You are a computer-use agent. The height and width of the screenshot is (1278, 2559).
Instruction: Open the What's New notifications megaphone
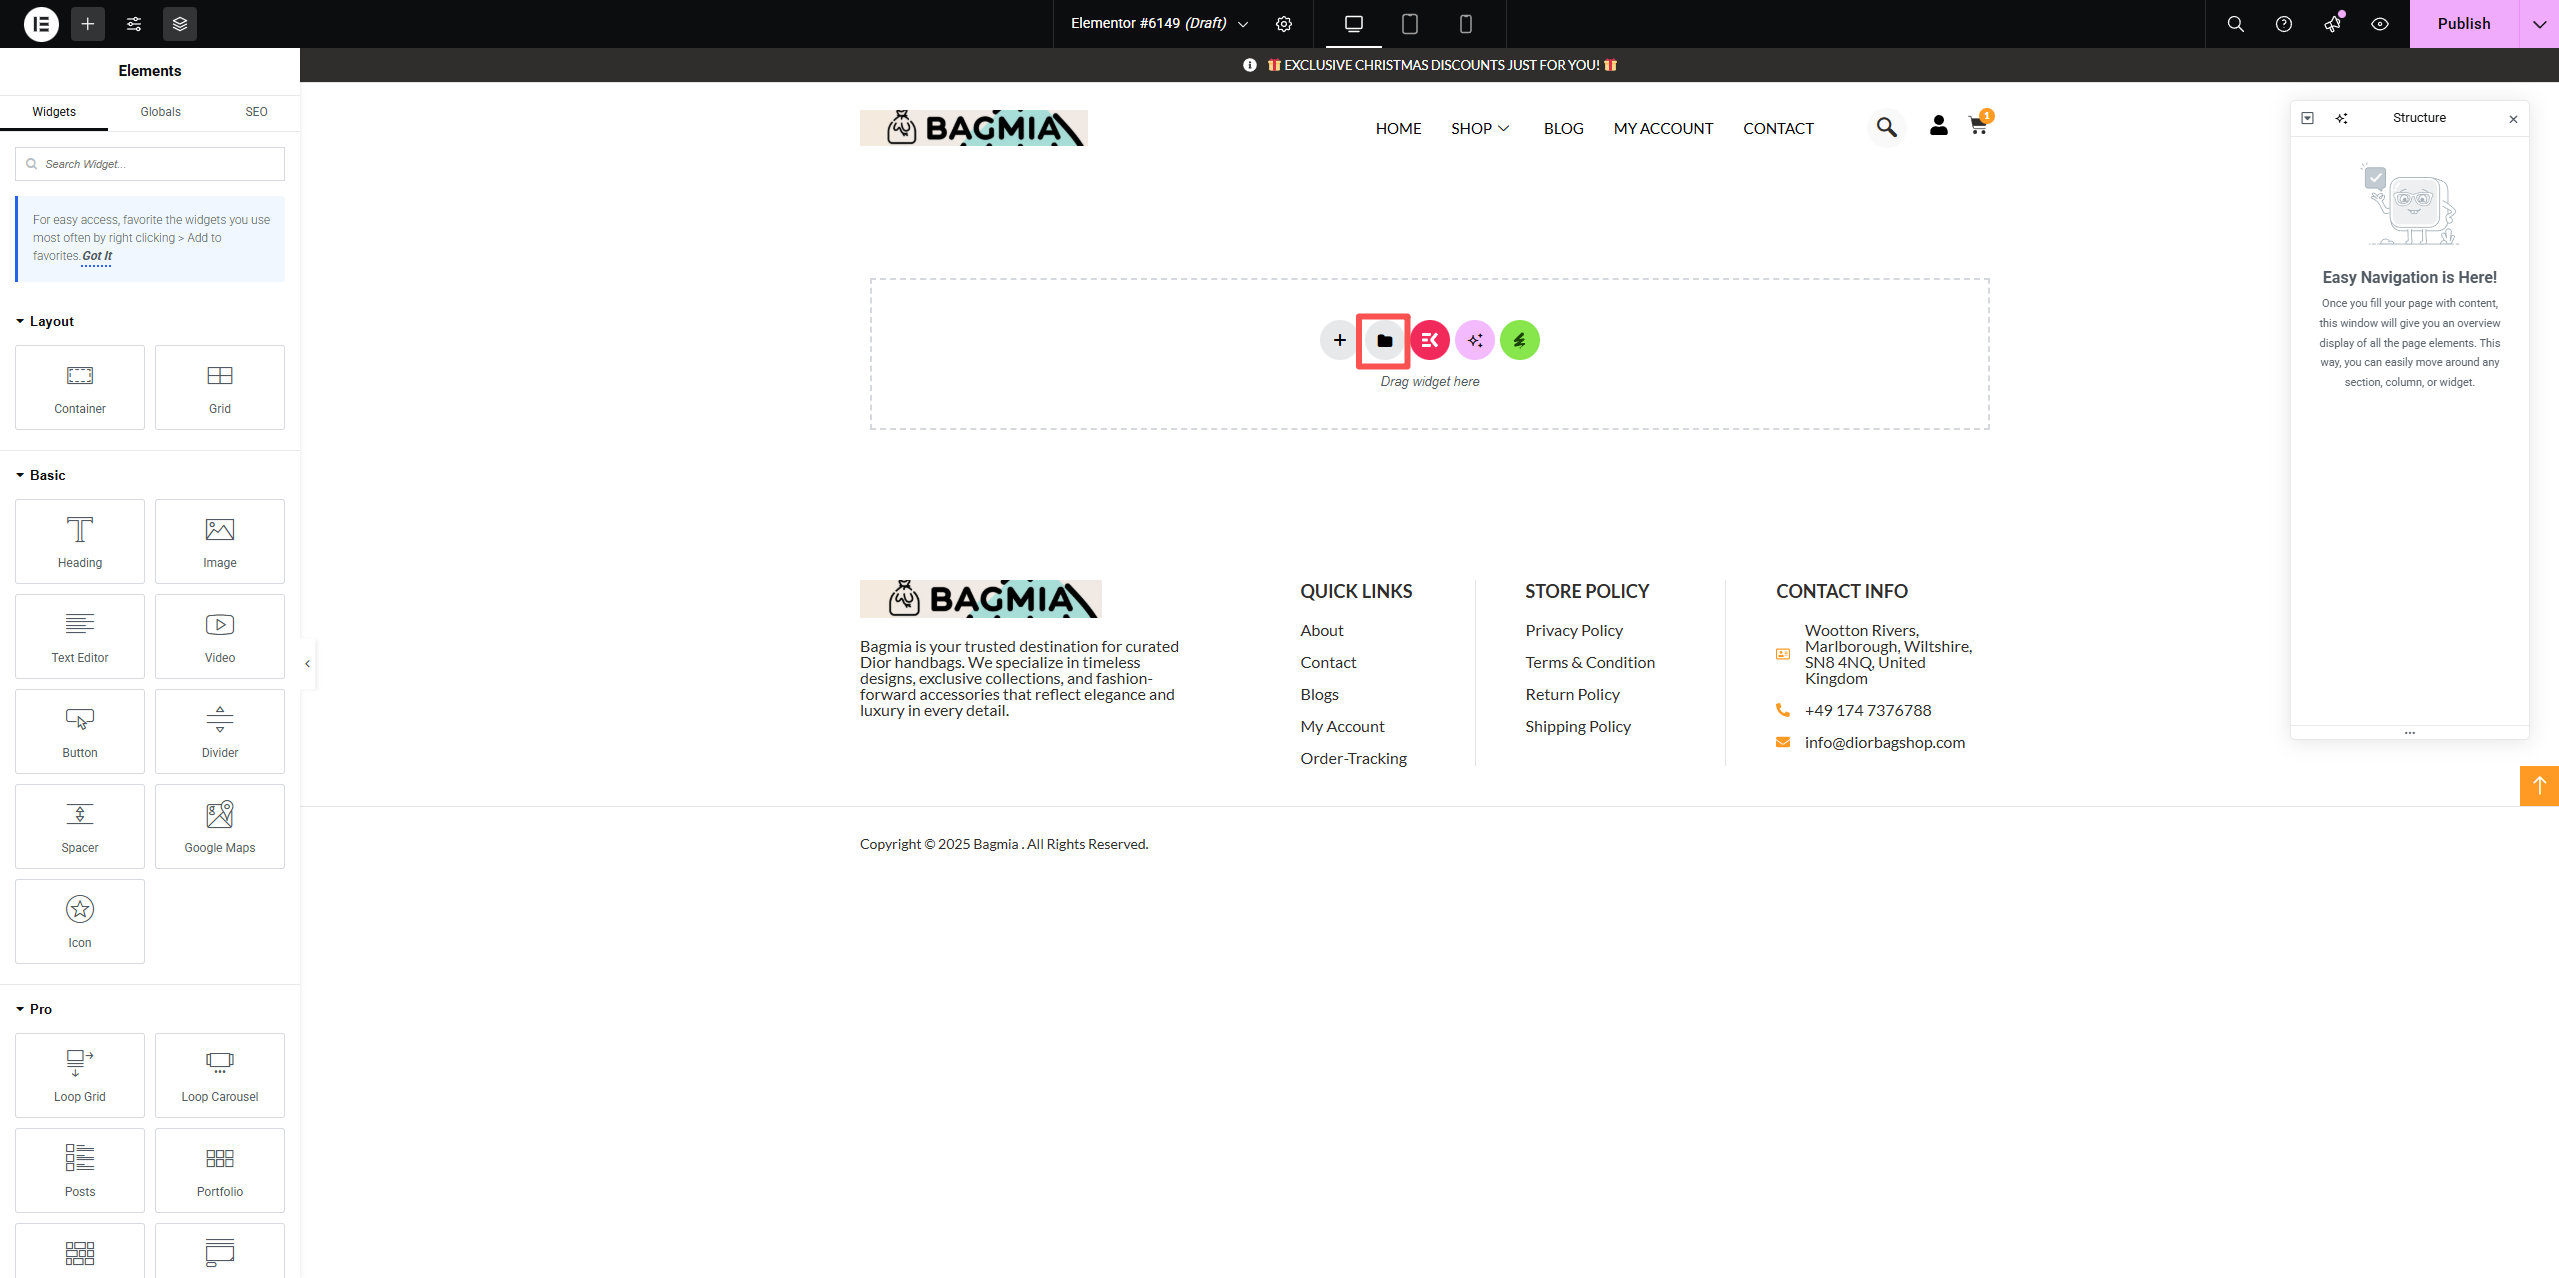coord(2334,24)
